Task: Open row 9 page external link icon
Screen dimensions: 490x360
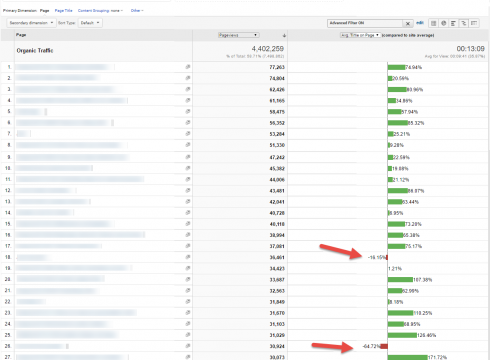Action: coord(188,157)
